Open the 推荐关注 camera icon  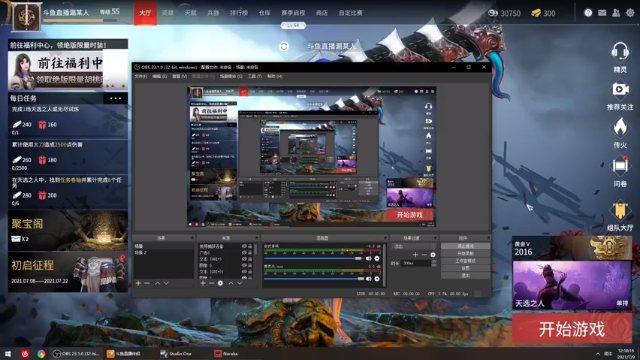coord(620,89)
